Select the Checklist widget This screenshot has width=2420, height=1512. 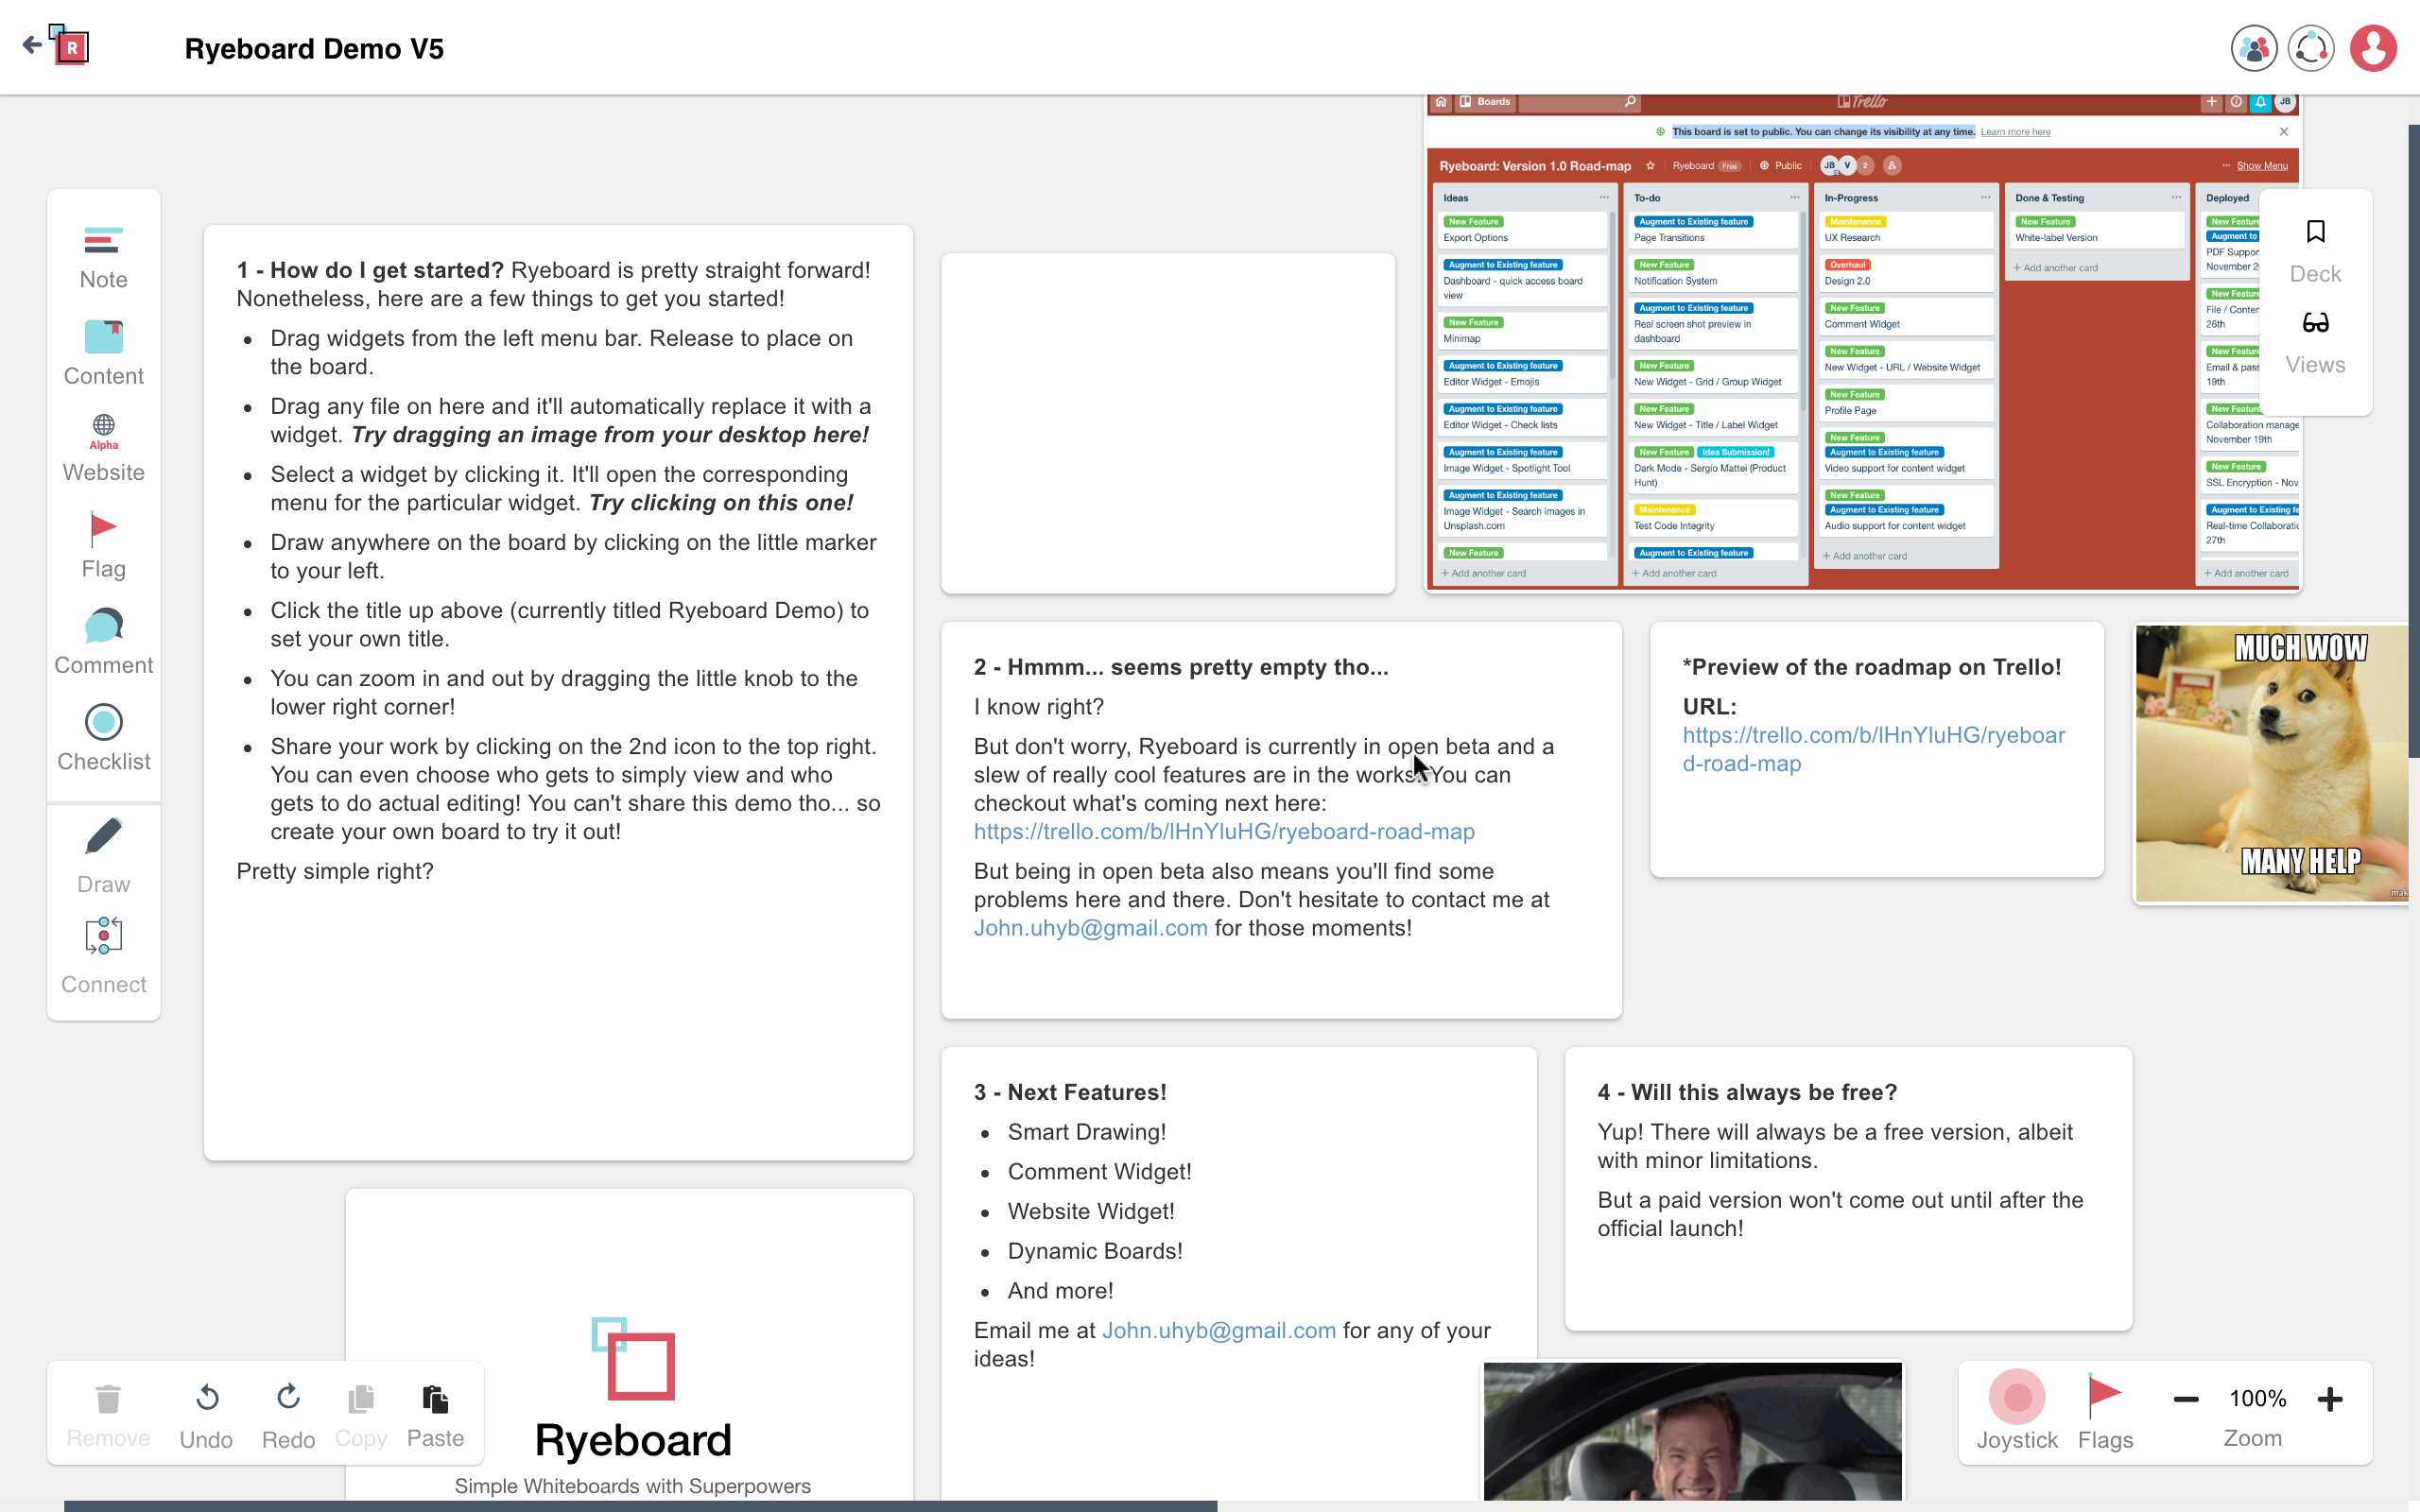103,739
